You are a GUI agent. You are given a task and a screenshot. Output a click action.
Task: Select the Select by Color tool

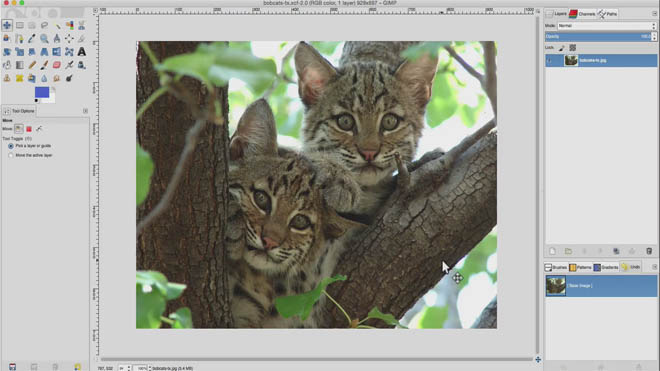pyautogui.click(x=69, y=25)
